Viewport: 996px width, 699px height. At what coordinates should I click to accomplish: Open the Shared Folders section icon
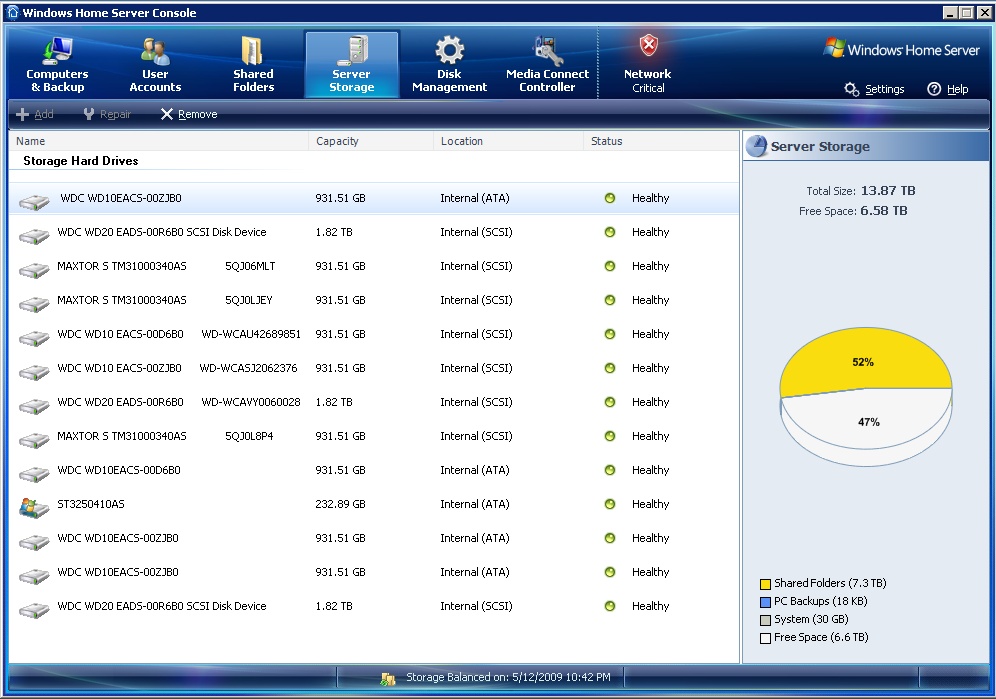point(253,52)
